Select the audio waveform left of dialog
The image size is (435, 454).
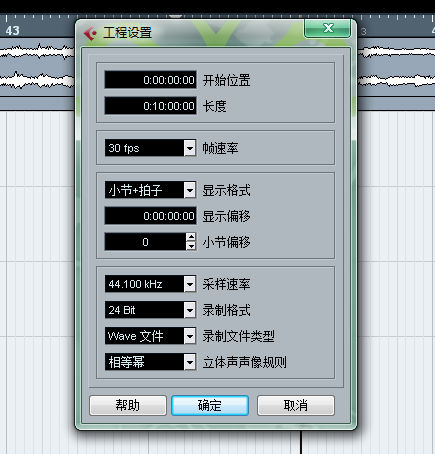[37, 67]
